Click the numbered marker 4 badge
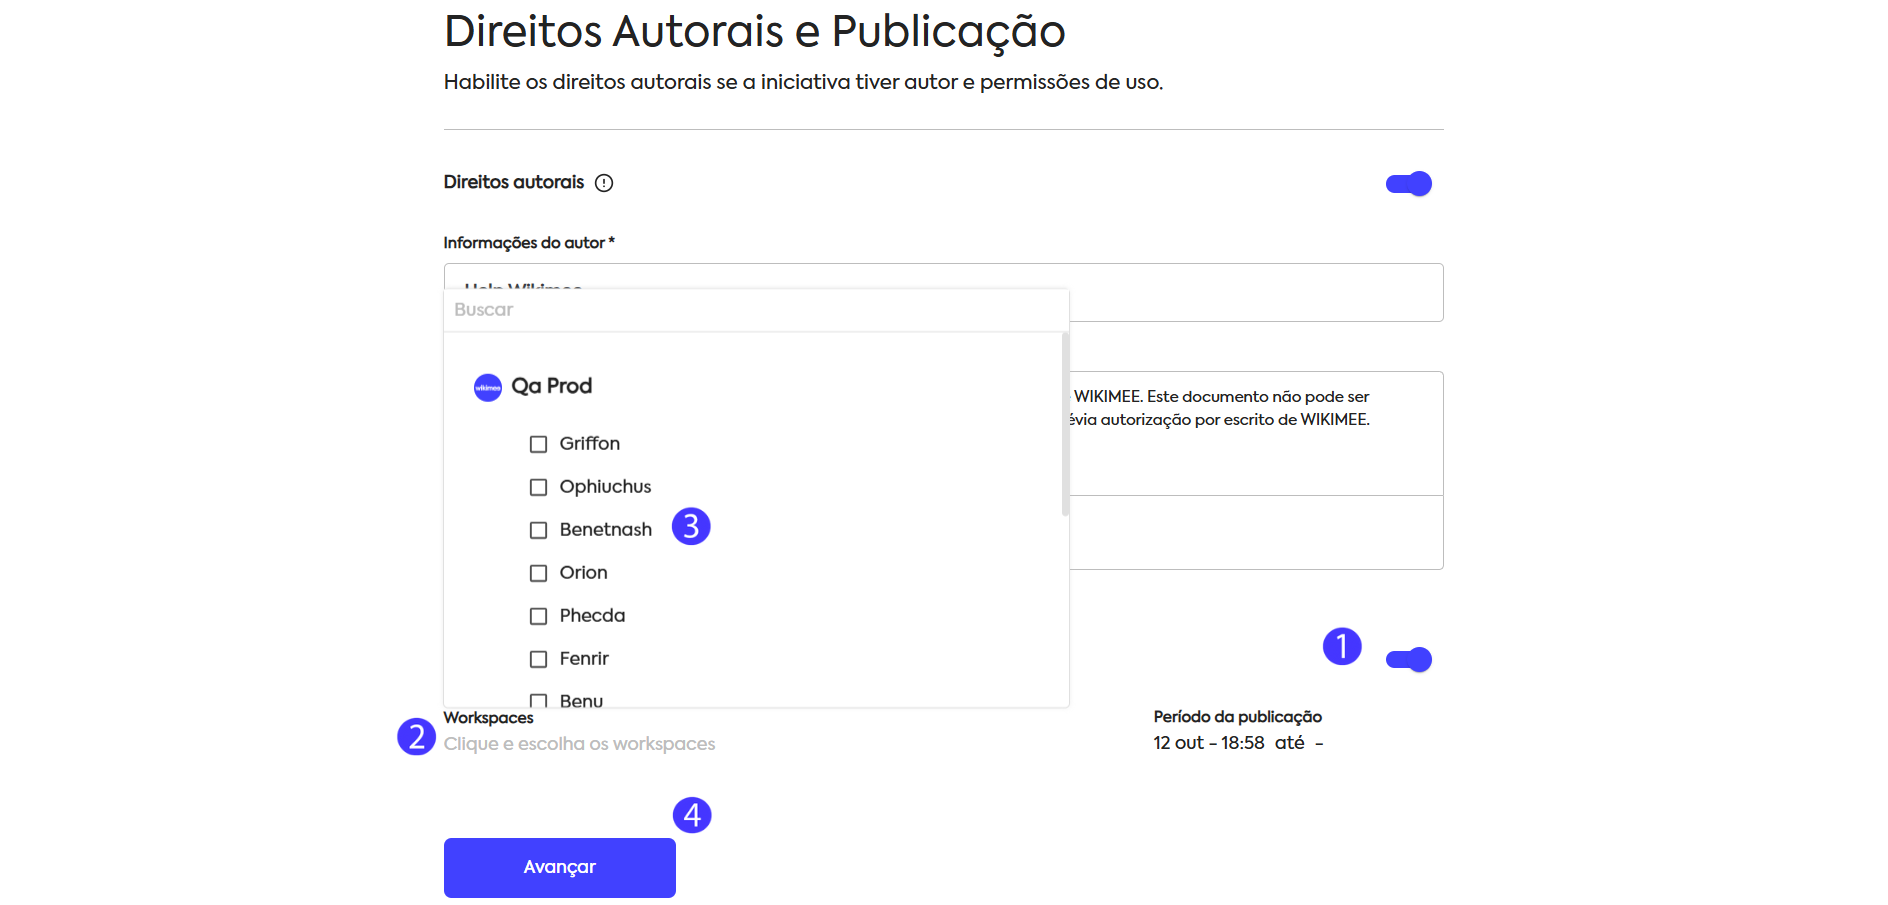 coord(691,815)
